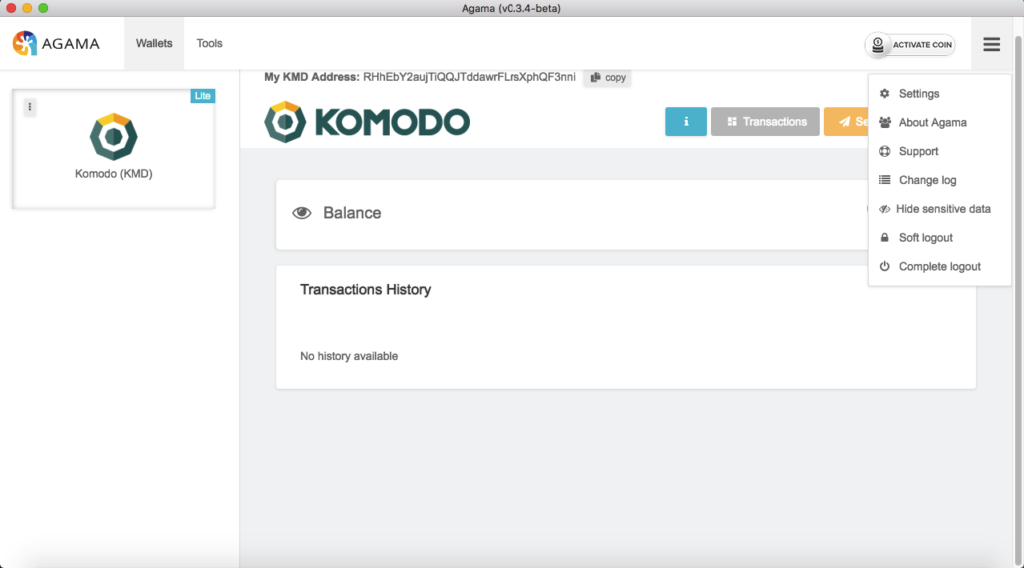Open the Wallets tab

coord(154,43)
